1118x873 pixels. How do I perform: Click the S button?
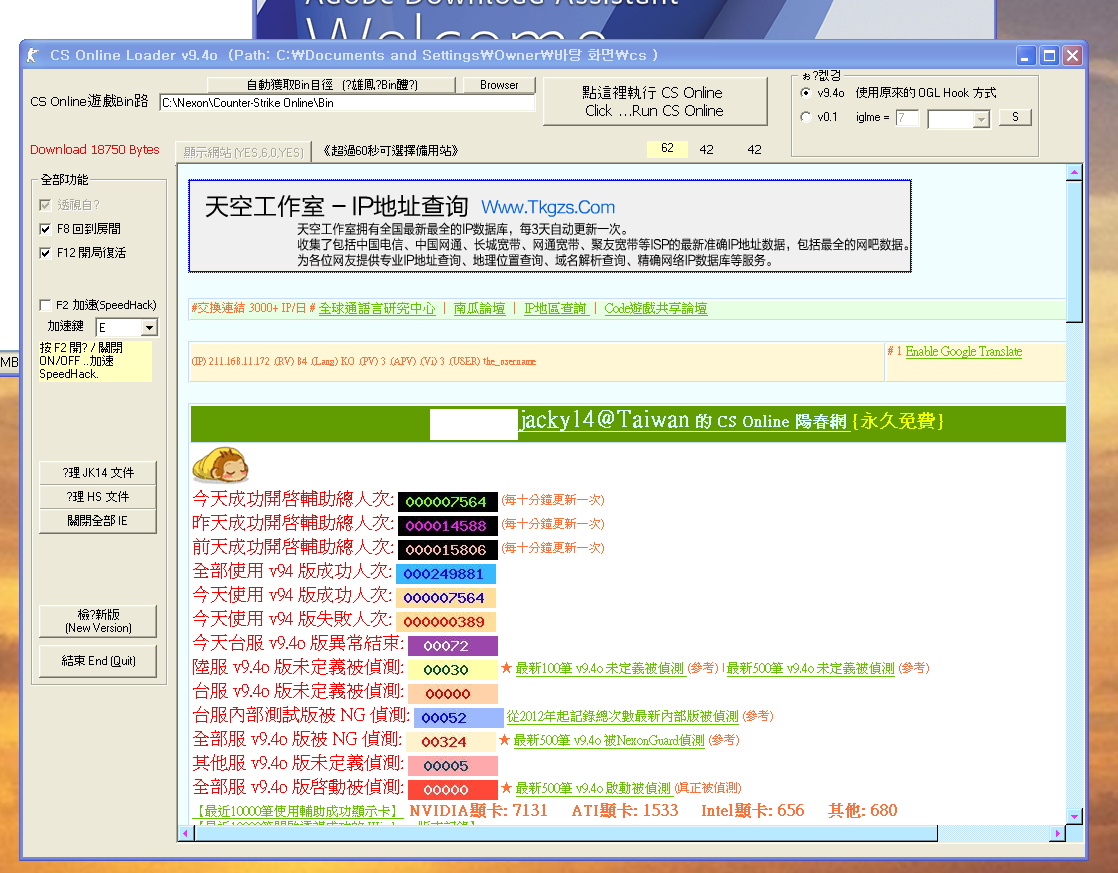tap(1015, 117)
